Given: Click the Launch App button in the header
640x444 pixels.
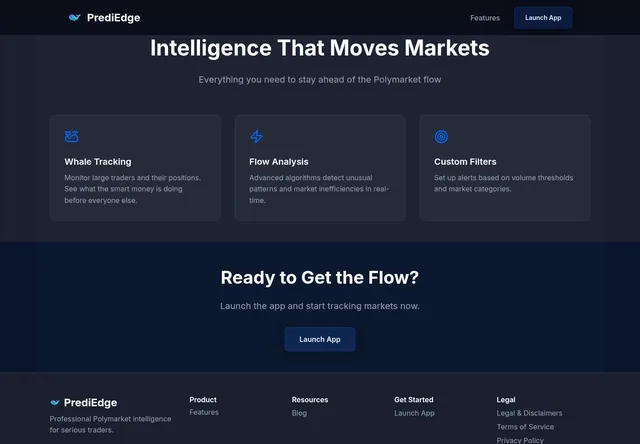Looking at the screenshot, I should [543, 18].
